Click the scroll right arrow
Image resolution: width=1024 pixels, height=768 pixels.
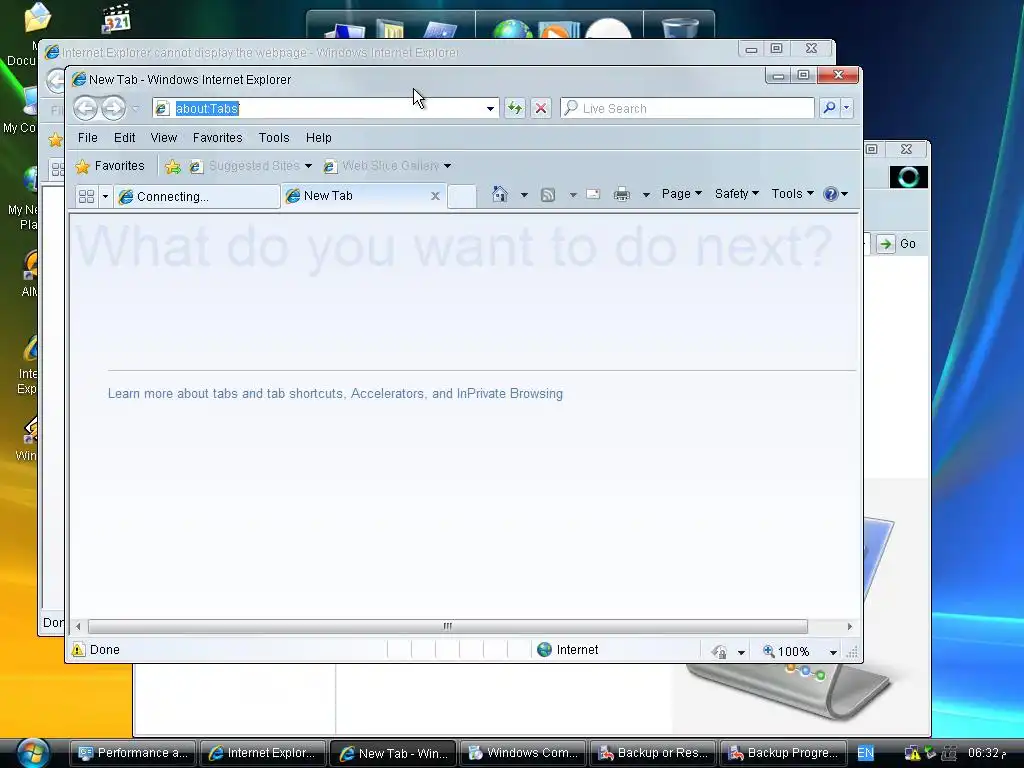point(850,626)
